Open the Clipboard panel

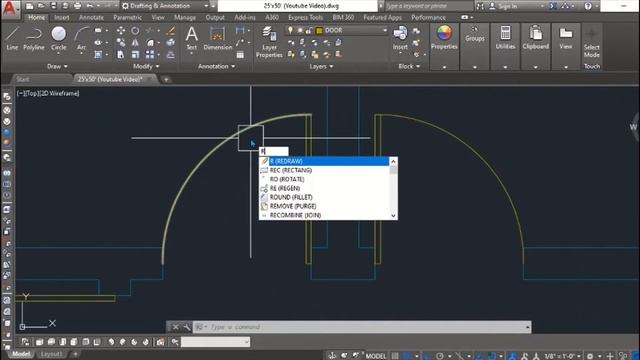pos(536,38)
